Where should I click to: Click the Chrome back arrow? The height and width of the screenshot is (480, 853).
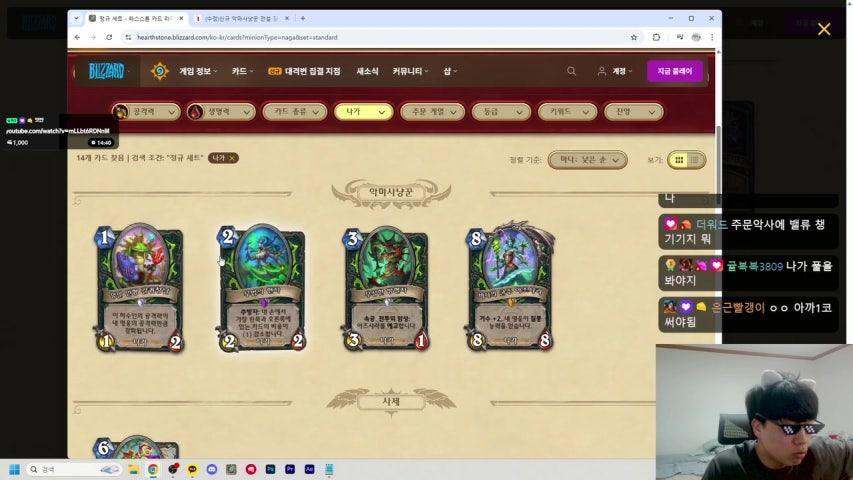[77, 38]
